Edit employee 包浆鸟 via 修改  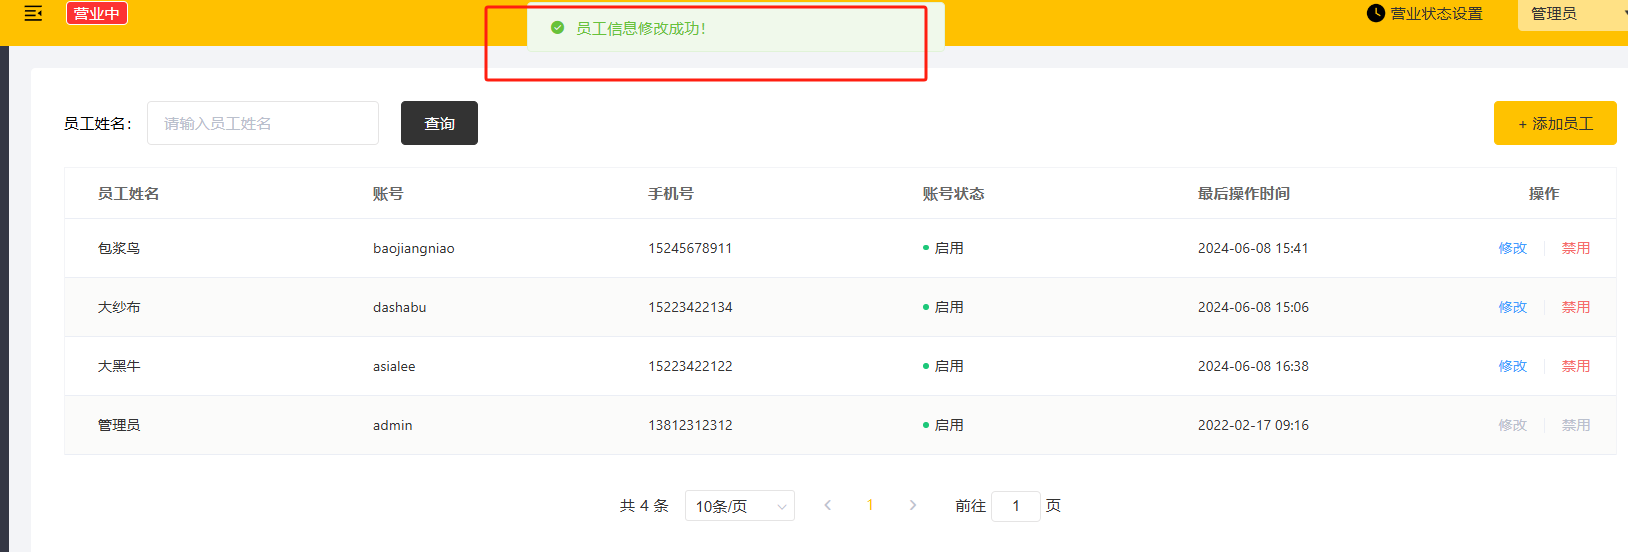click(x=1512, y=248)
